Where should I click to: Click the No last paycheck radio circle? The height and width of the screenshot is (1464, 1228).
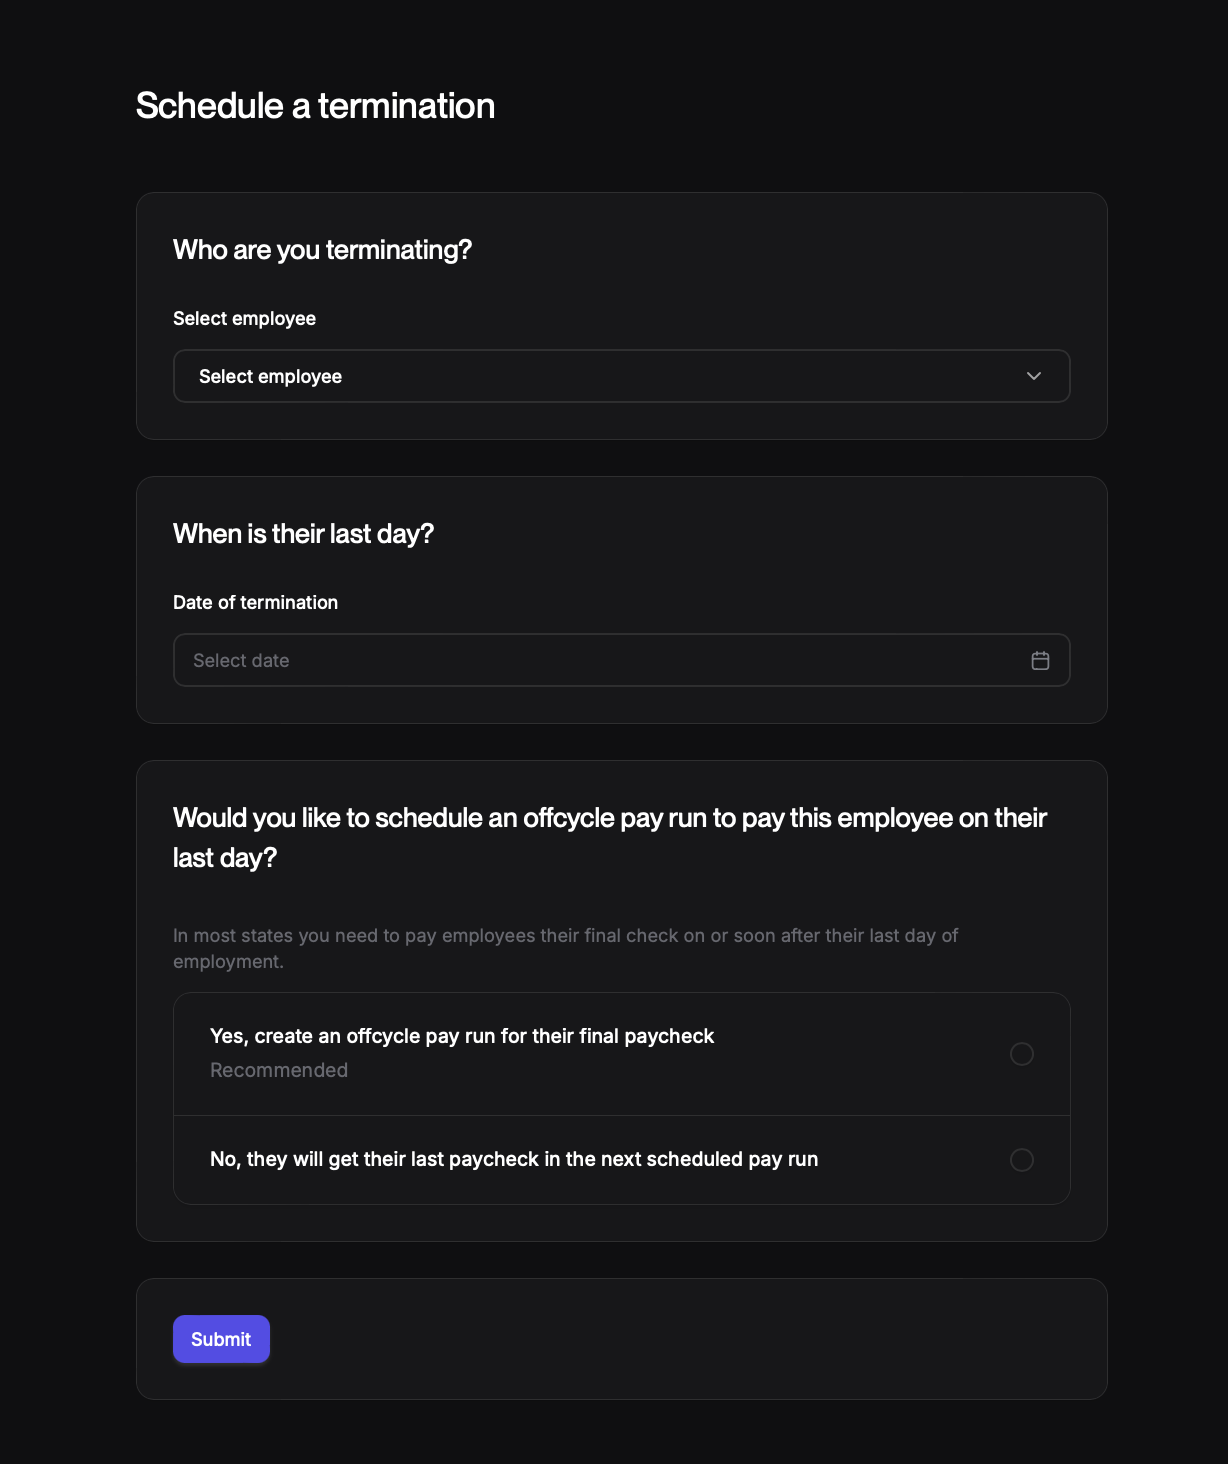(x=1021, y=1159)
